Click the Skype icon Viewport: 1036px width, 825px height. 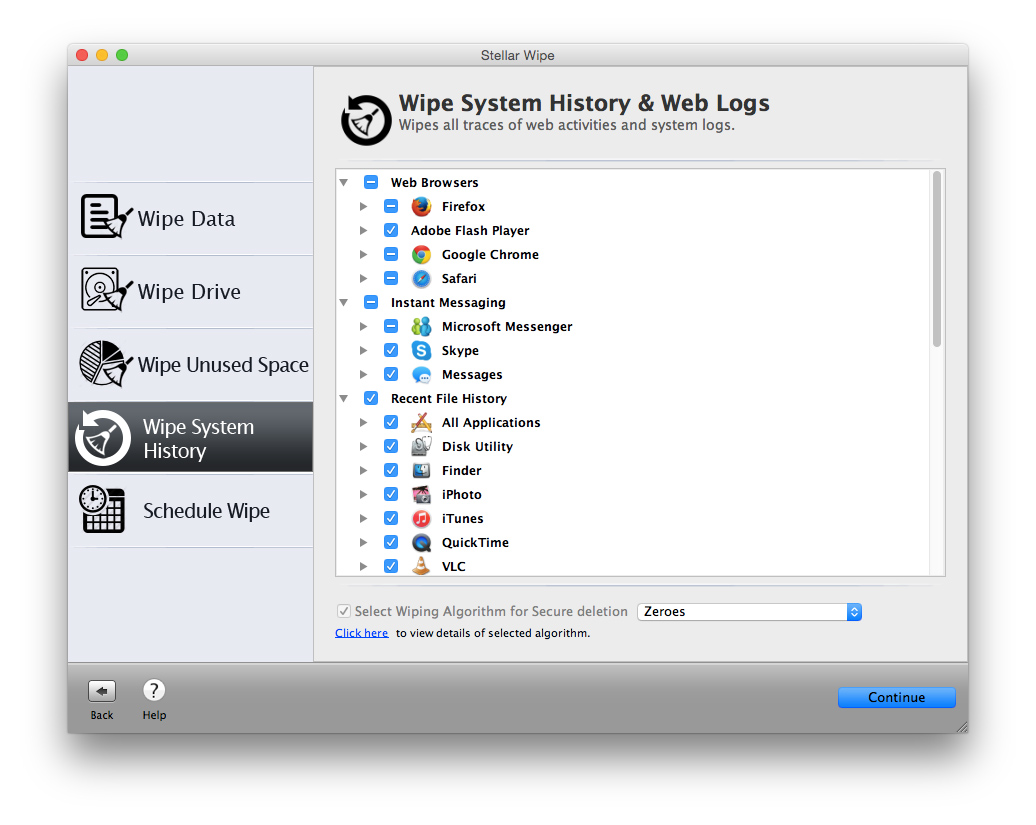point(421,351)
